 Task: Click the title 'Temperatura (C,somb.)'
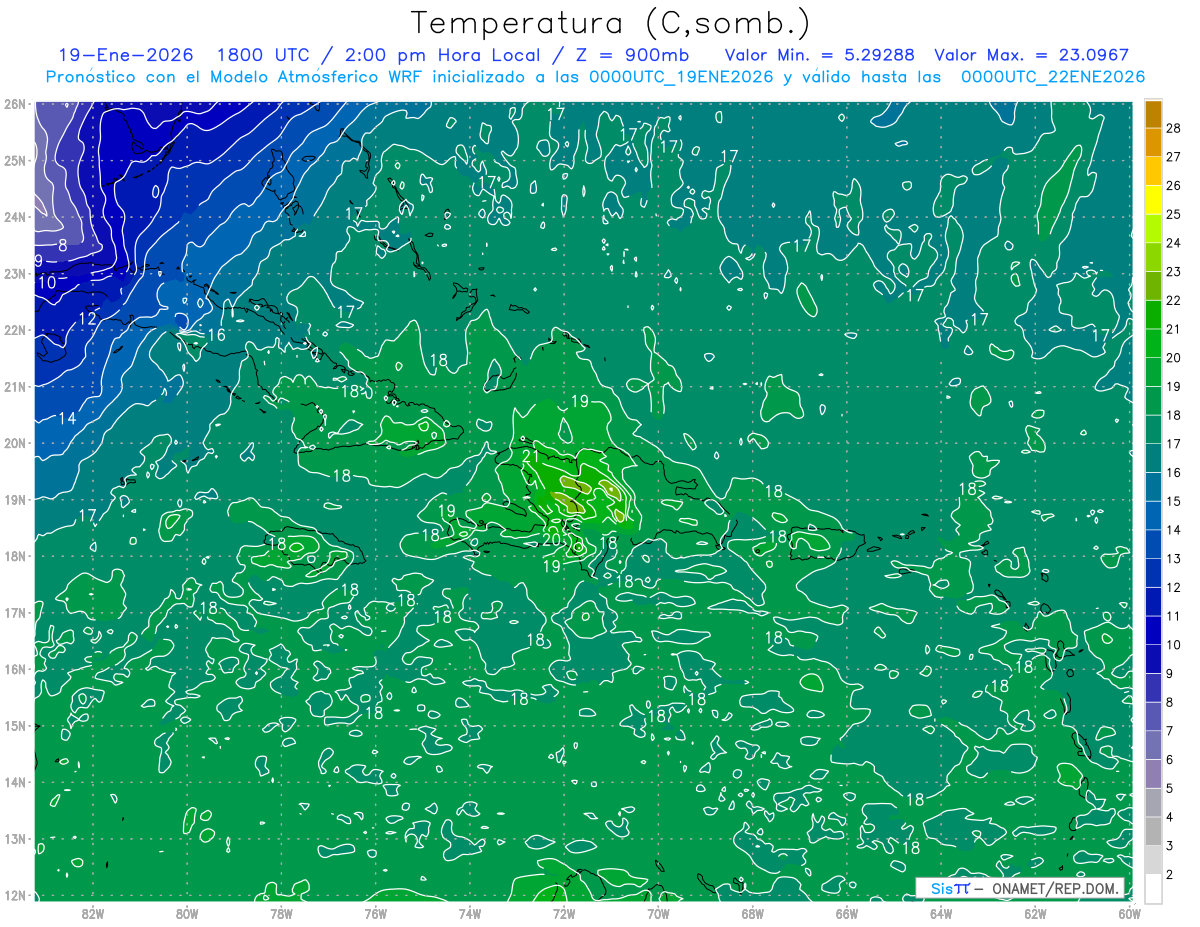[611, 23]
